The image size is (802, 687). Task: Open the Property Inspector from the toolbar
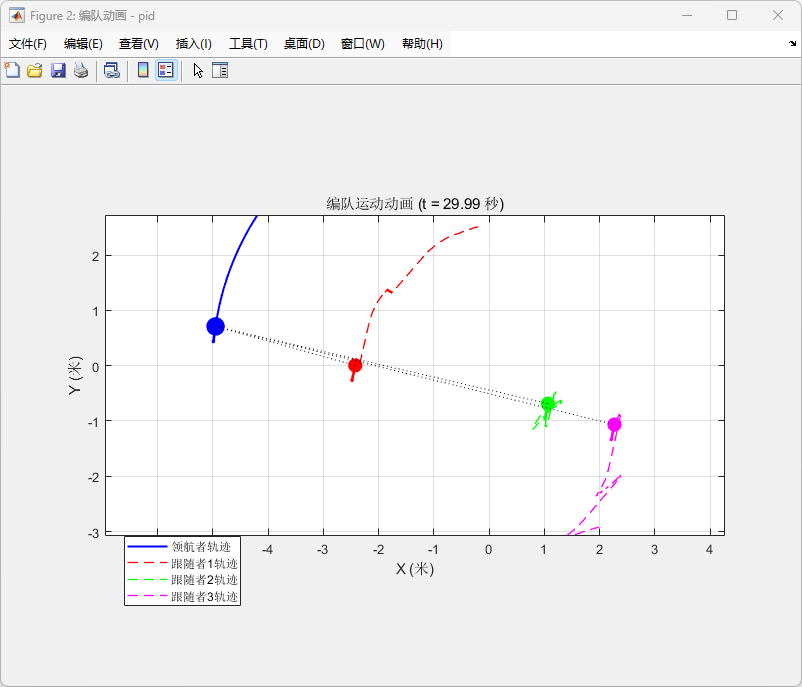click(220, 70)
